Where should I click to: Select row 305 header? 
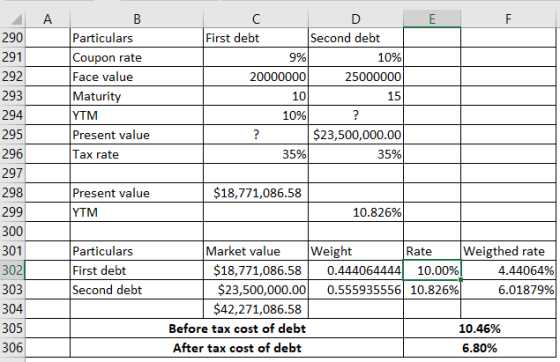click(12, 328)
